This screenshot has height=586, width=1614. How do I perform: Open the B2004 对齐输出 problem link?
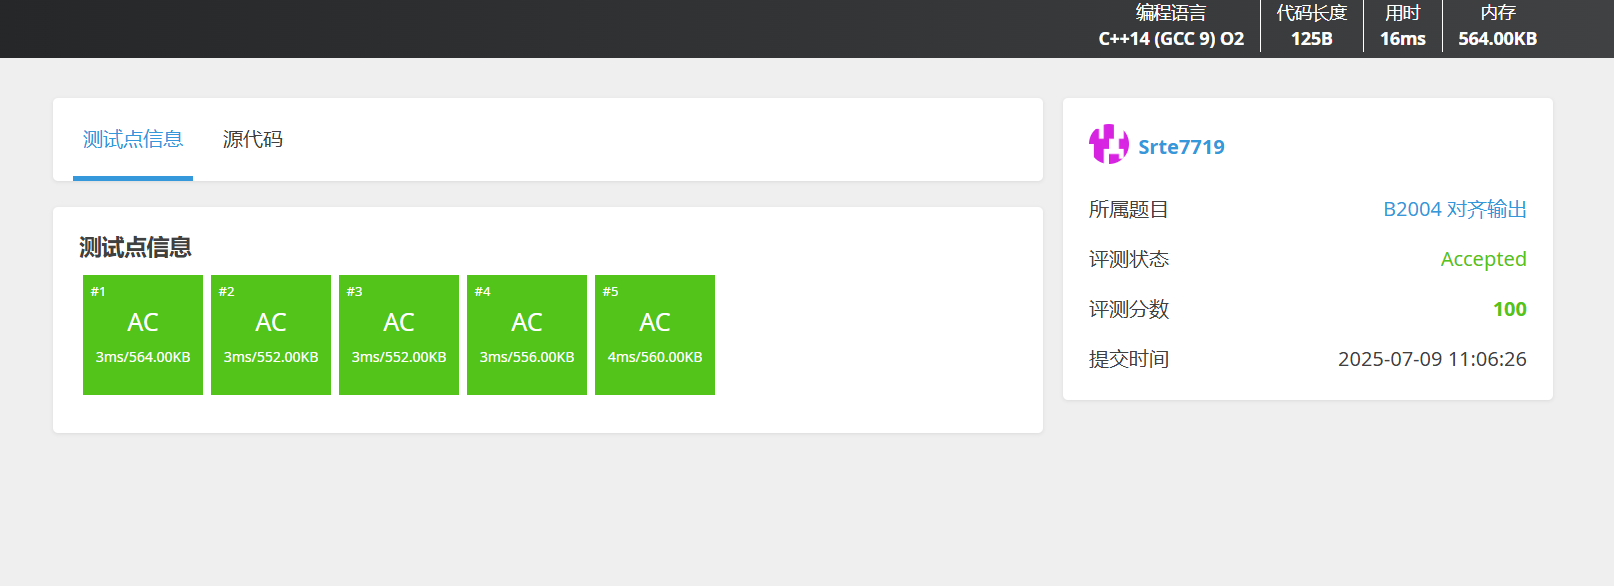coord(1455,209)
